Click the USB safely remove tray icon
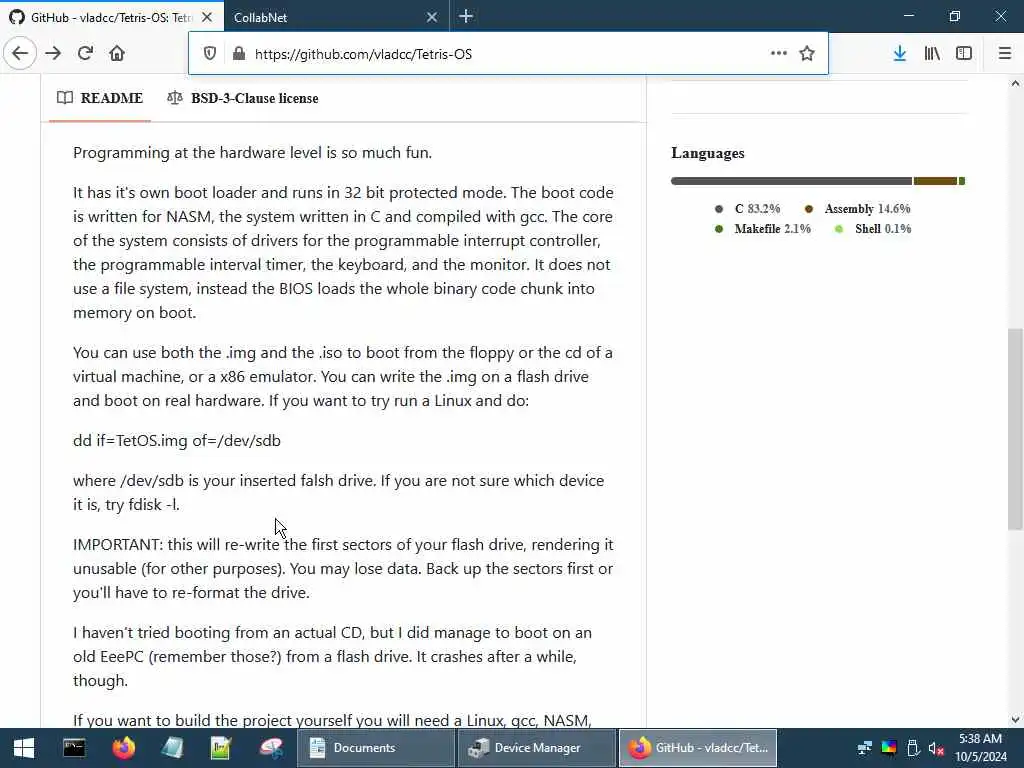The height and width of the screenshot is (768, 1024). (913, 748)
